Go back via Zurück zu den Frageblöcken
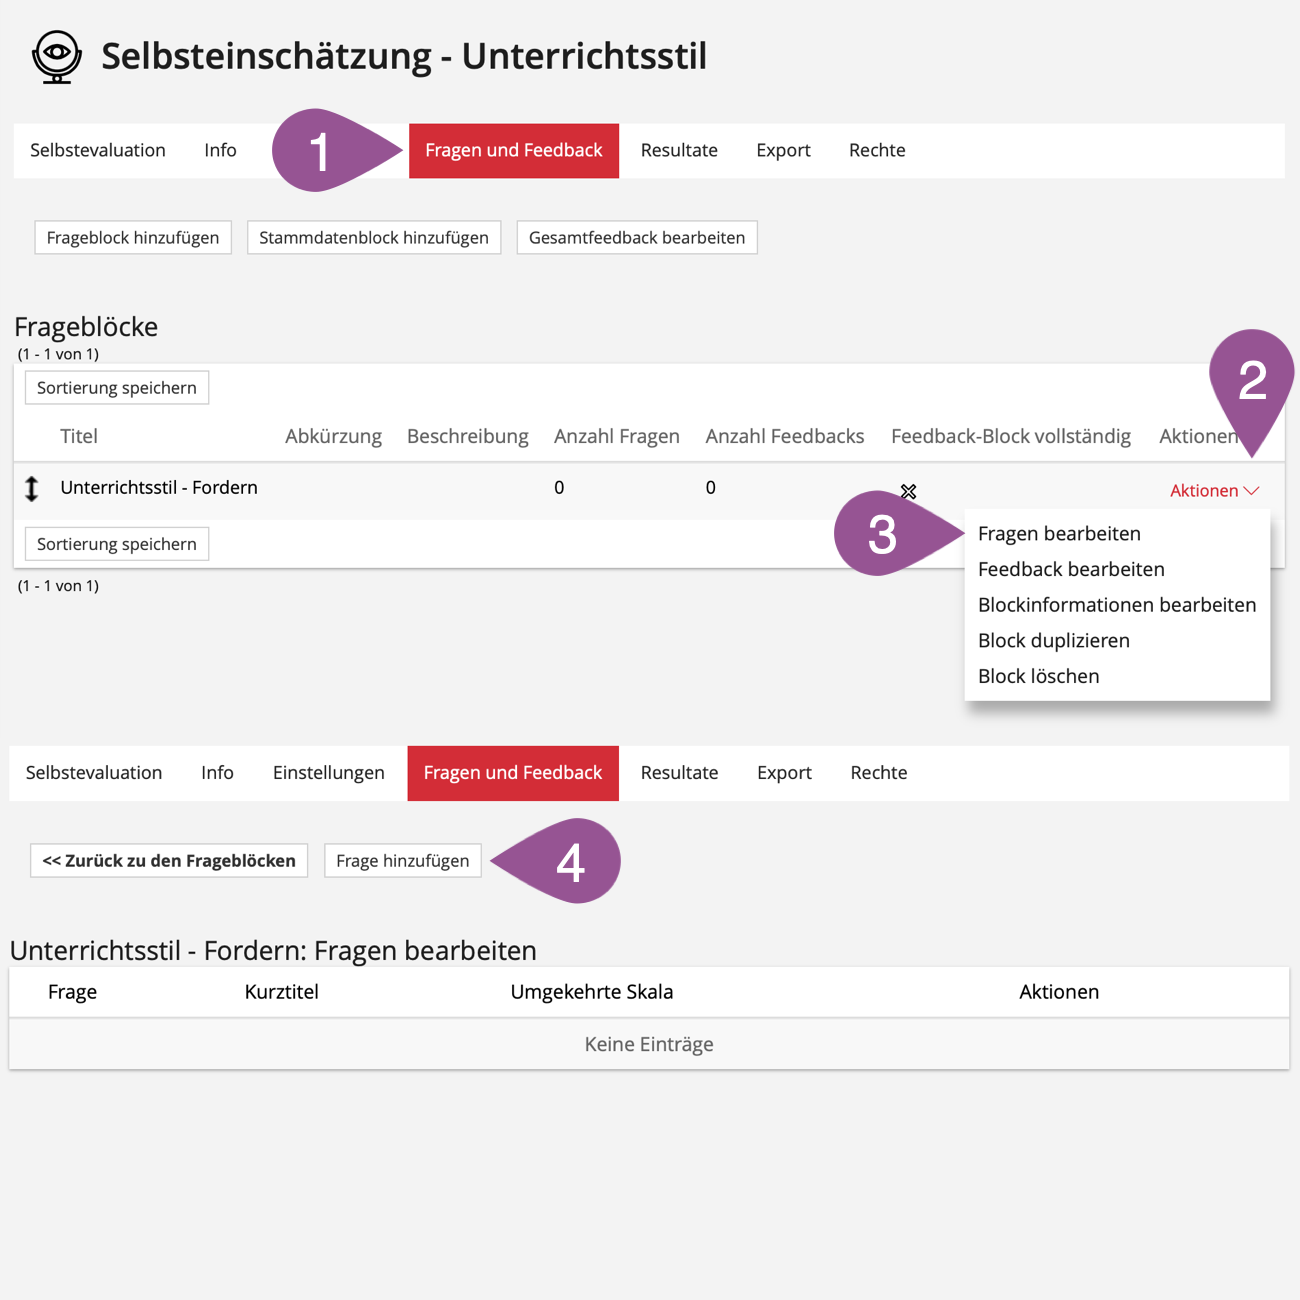 coord(169,861)
